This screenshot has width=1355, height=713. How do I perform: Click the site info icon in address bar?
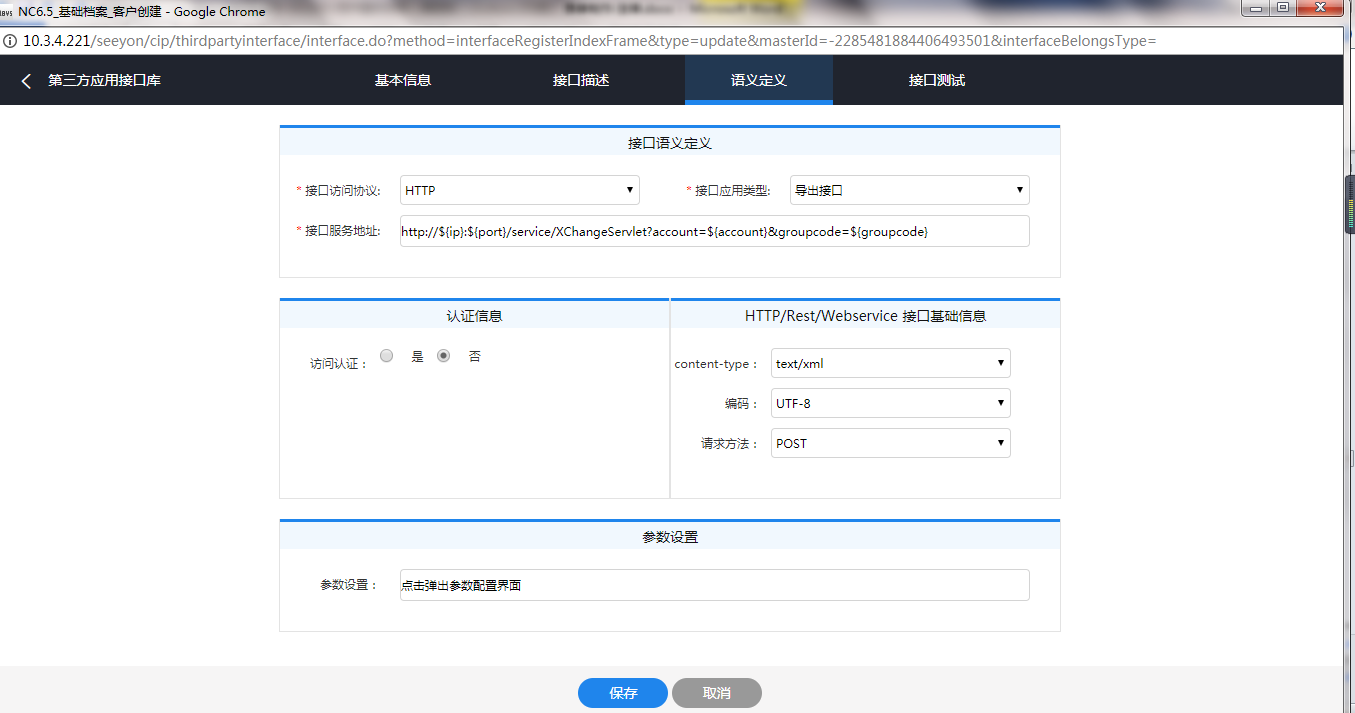pyautogui.click(x=11, y=41)
